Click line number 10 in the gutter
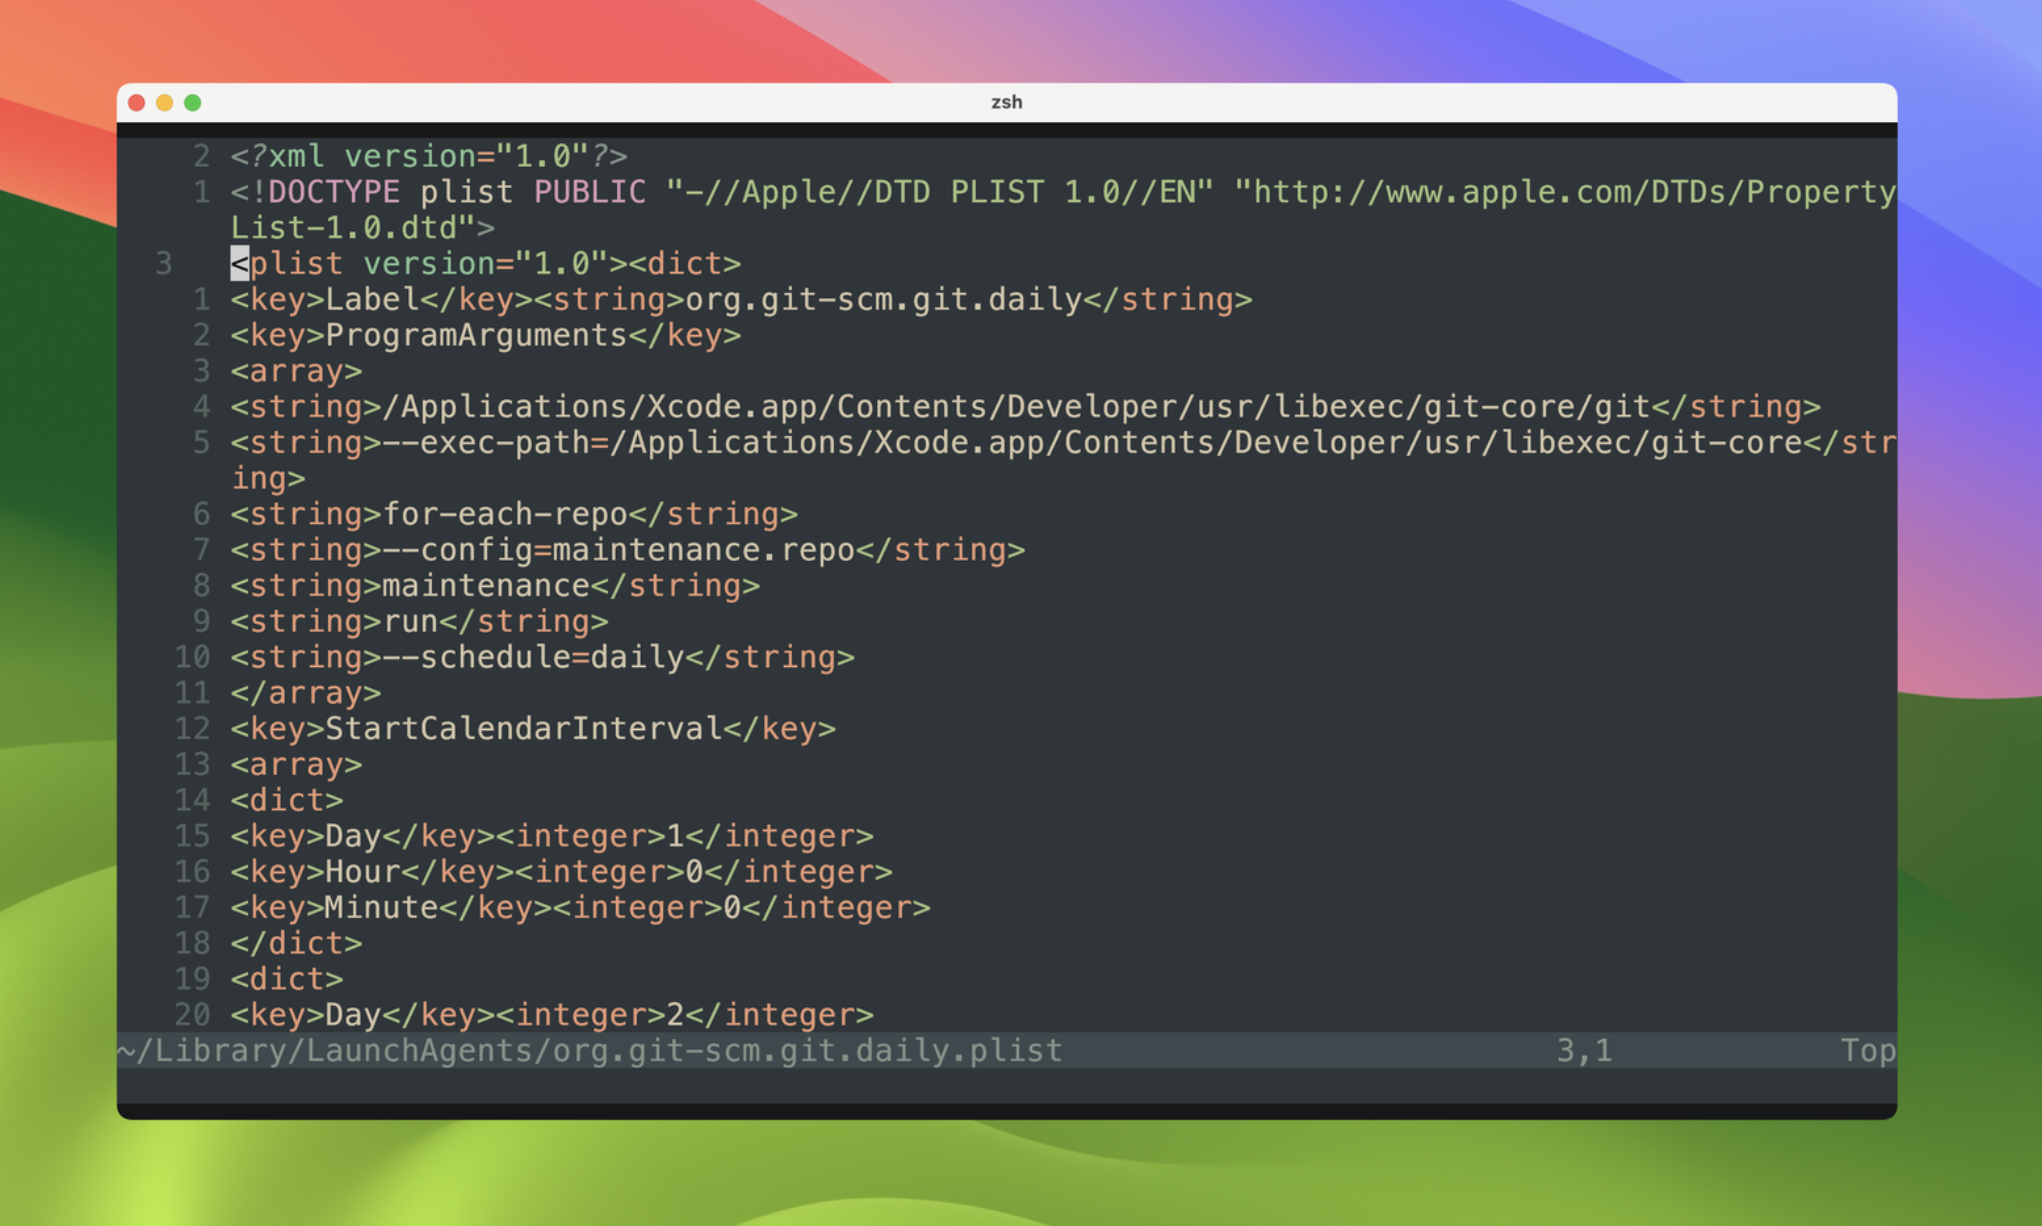This screenshot has width=2042, height=1226. [192, 658]
